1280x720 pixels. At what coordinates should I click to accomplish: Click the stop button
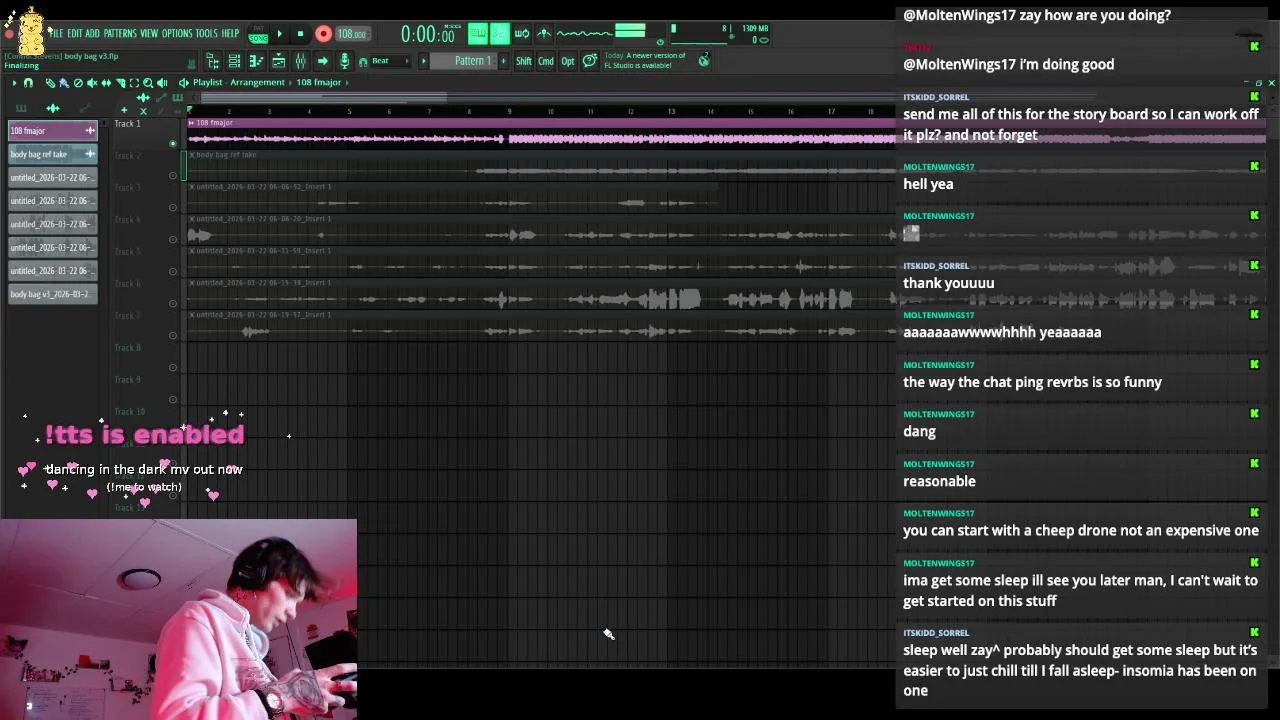pyautogui.click(x=300, y=33)
